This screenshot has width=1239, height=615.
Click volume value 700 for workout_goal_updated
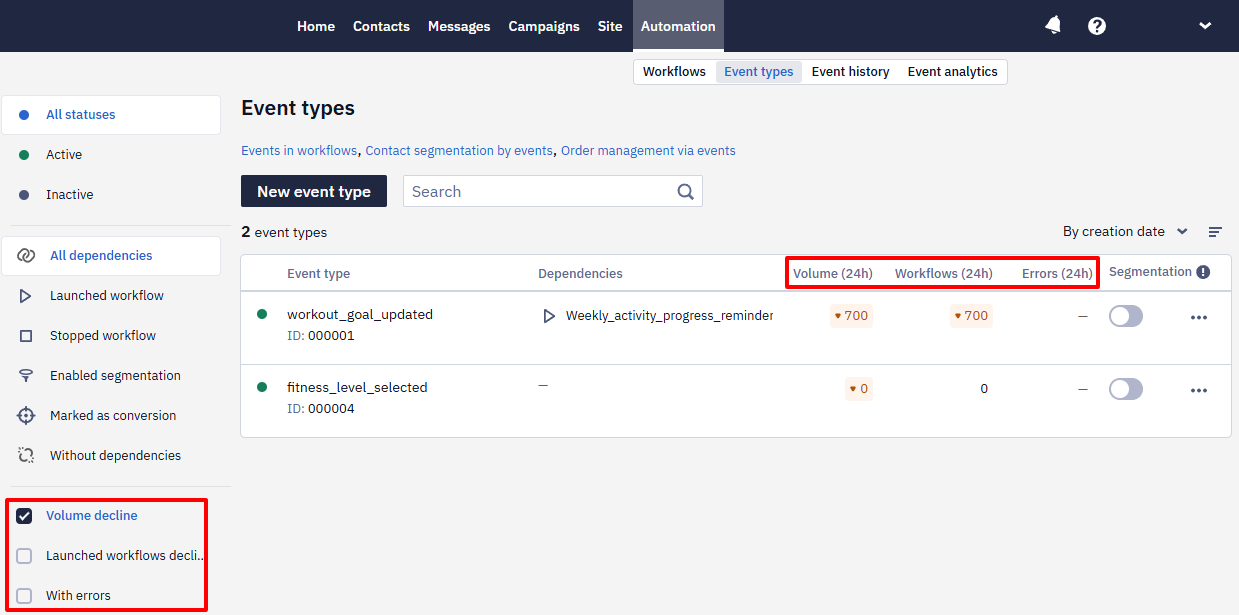[851, 316]
